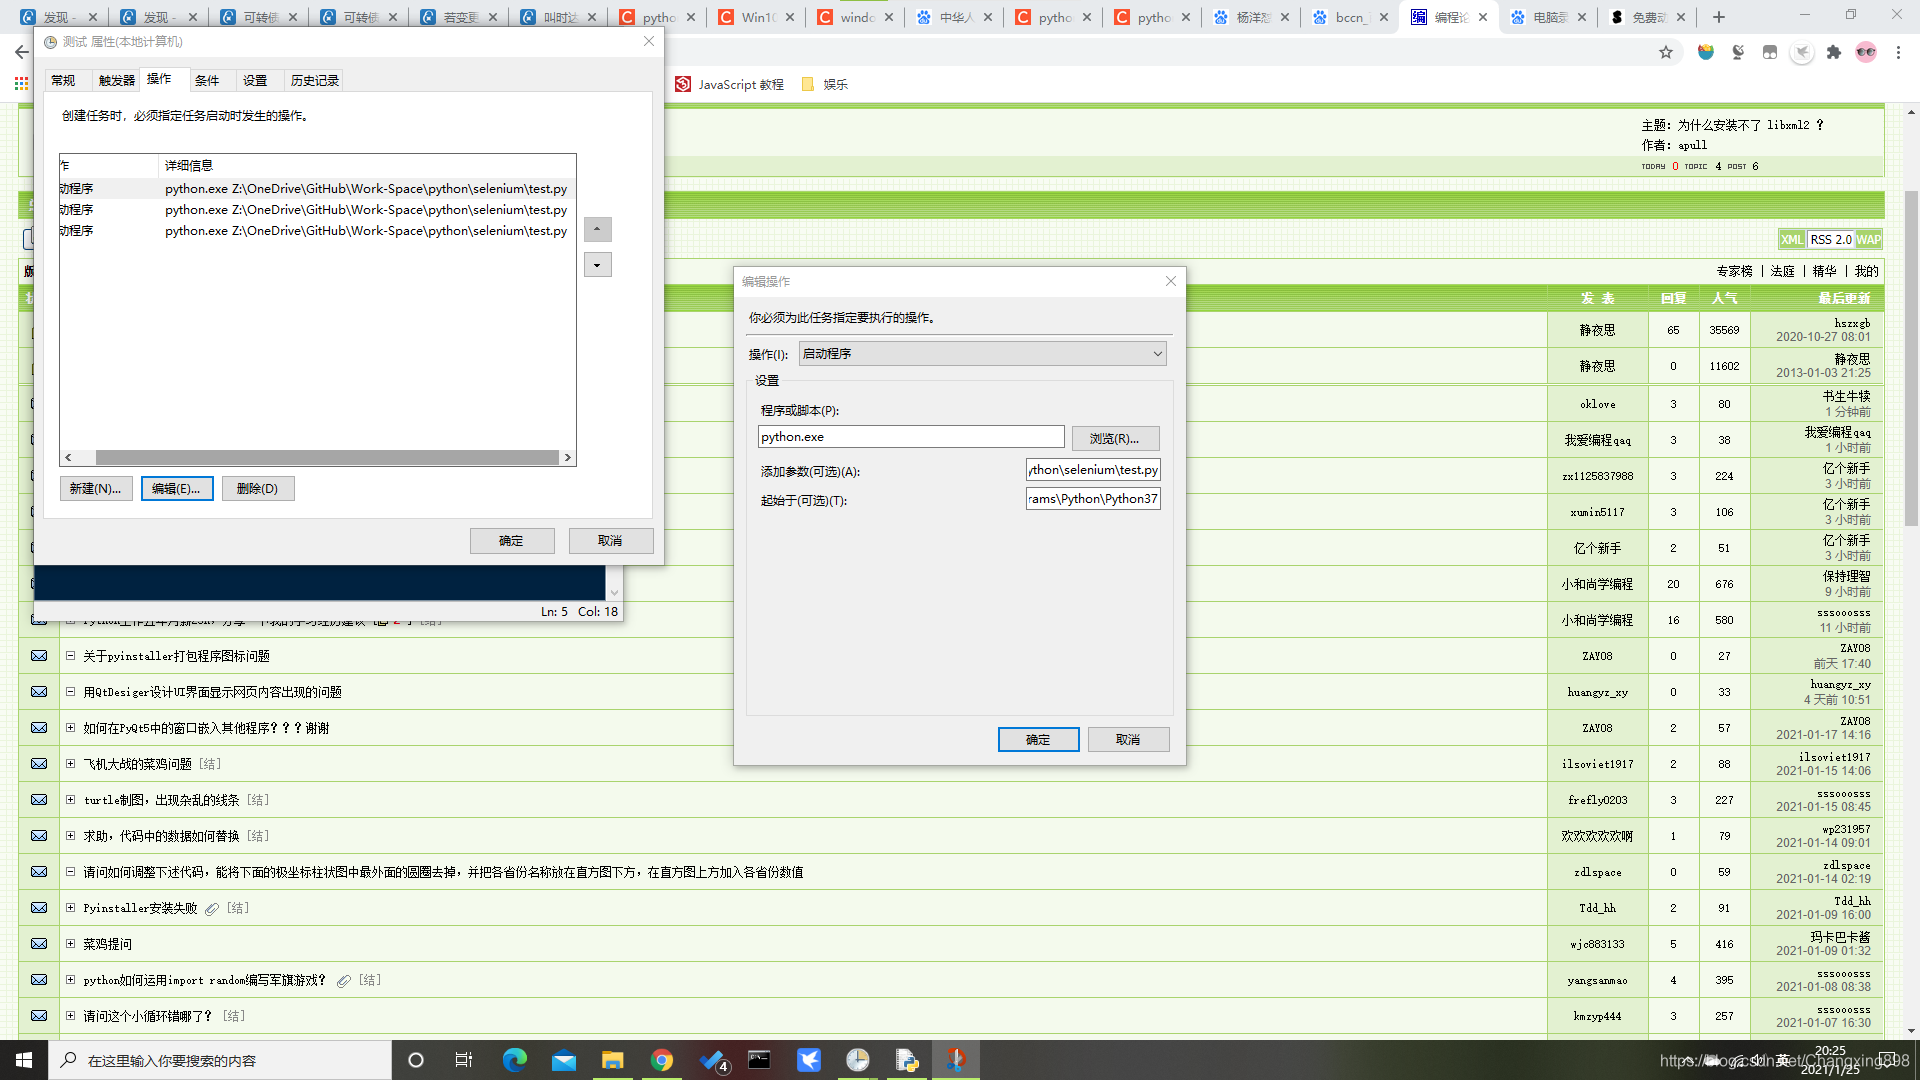Screen dimensions: 1920x1080
Task: Click the 删除(D) button
Action: pos(257,489)
